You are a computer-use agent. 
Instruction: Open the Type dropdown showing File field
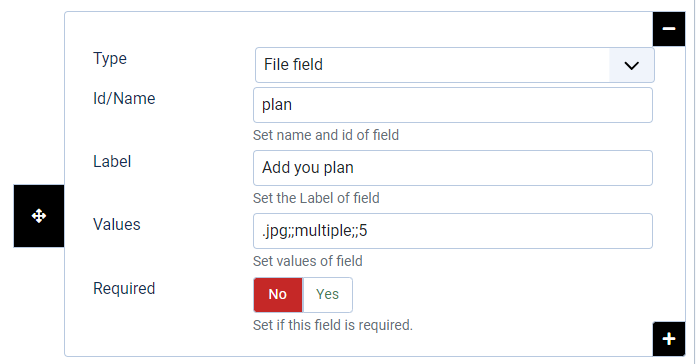[x=455, y=65]
